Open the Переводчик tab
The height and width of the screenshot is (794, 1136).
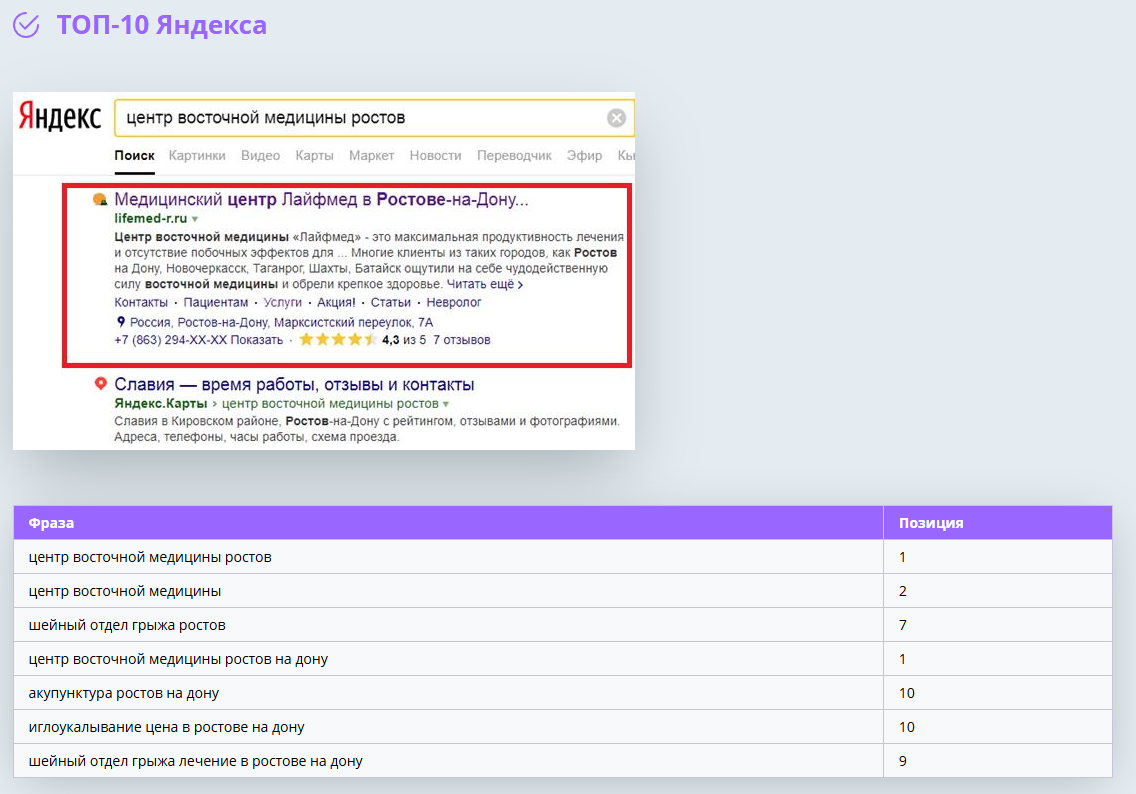tap(514, 155)
